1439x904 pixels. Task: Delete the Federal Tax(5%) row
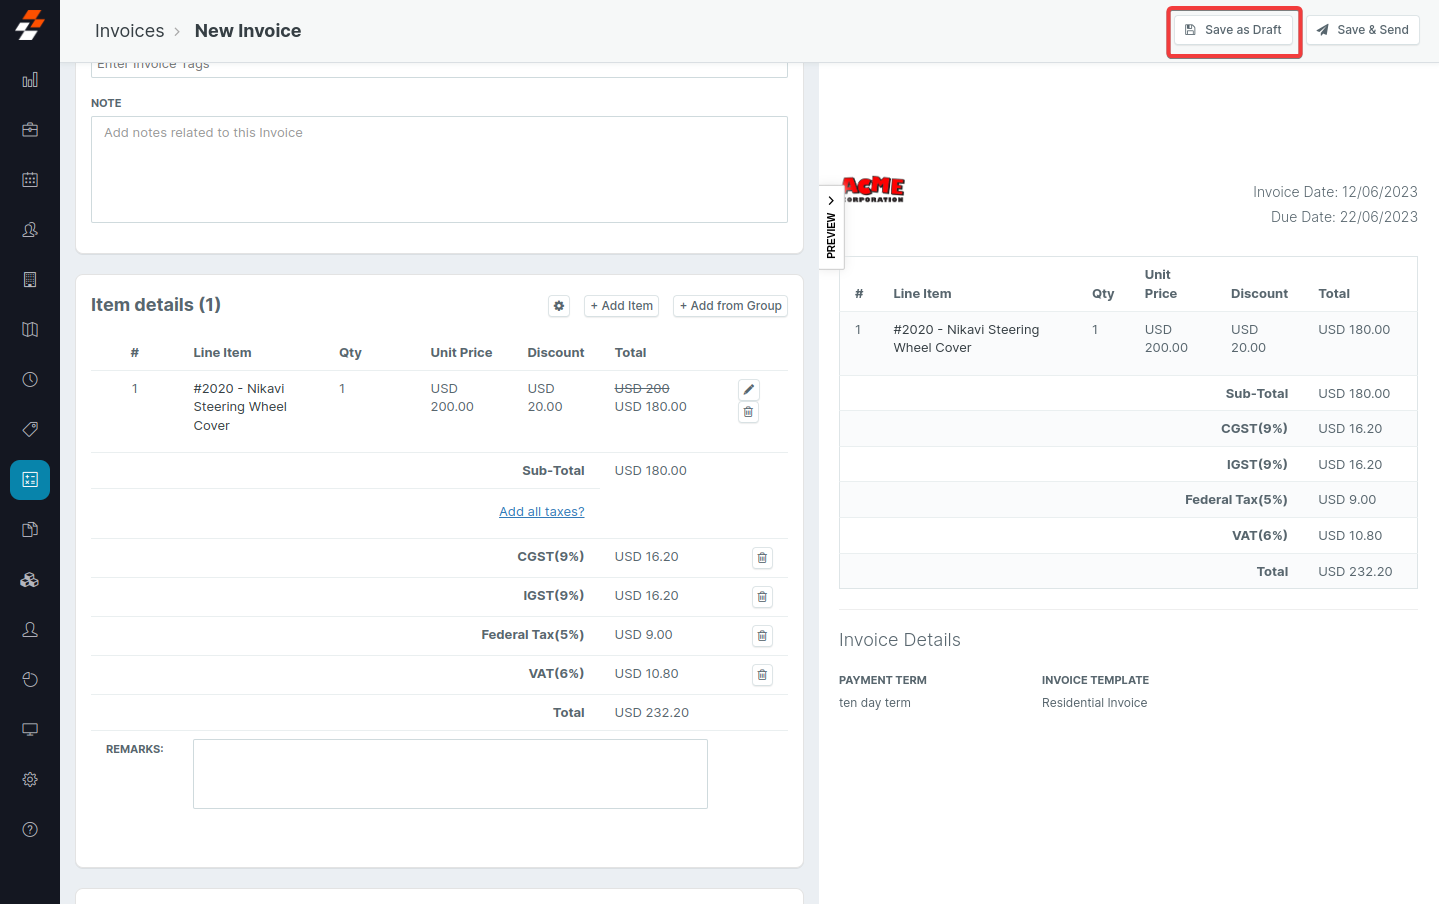coord(762,636)
